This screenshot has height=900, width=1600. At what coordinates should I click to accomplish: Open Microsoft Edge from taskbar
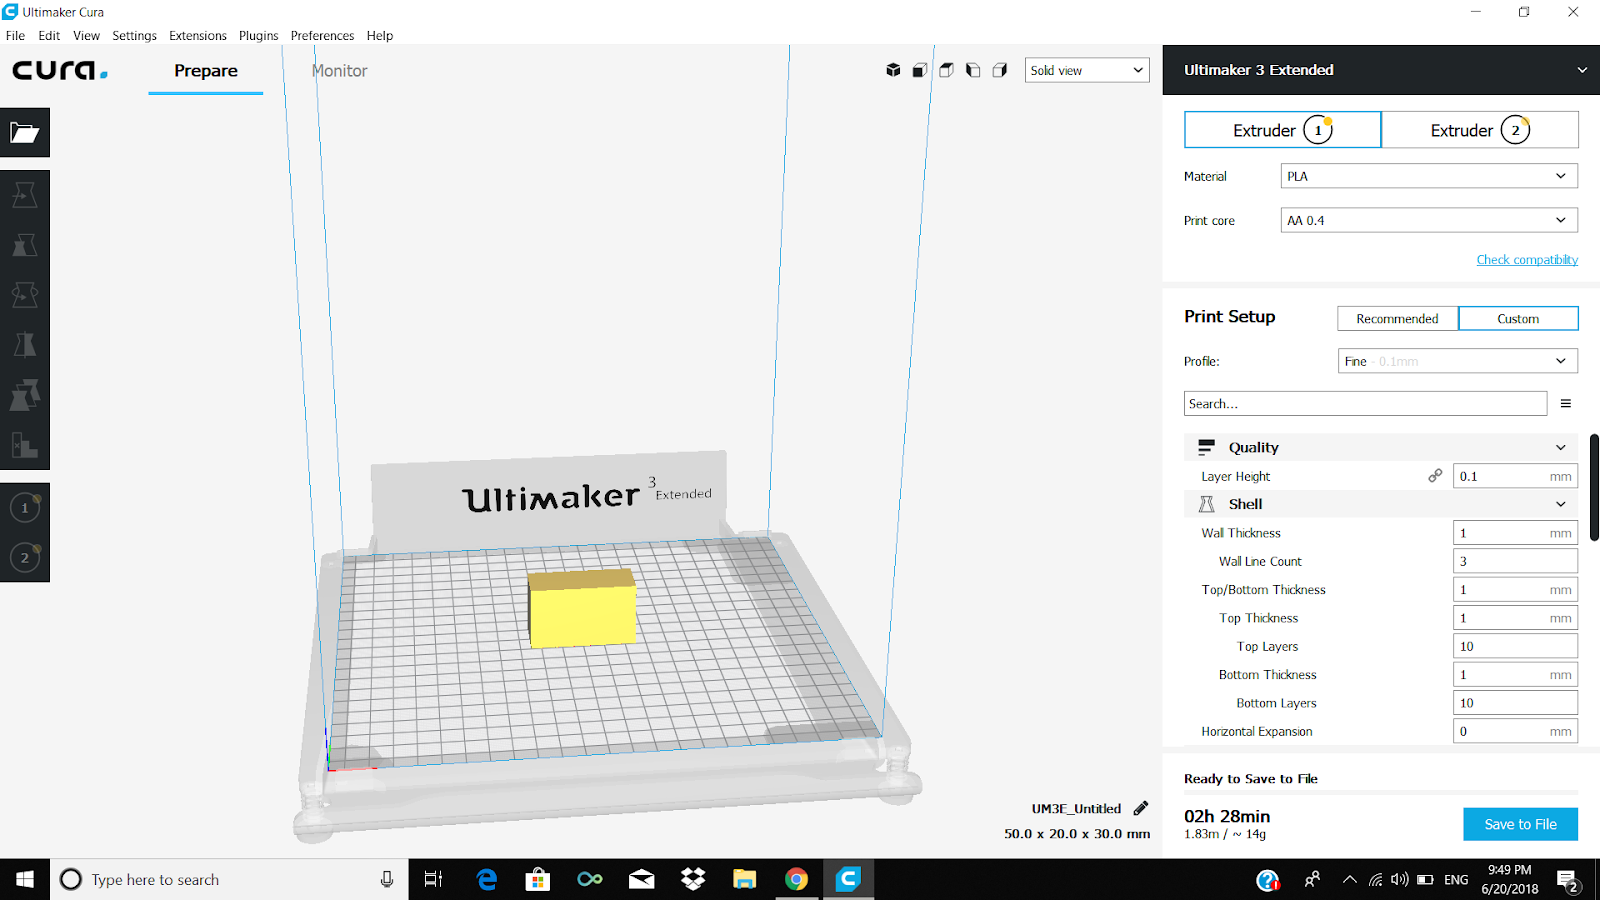pyautogui.click(x=487, y=879)
